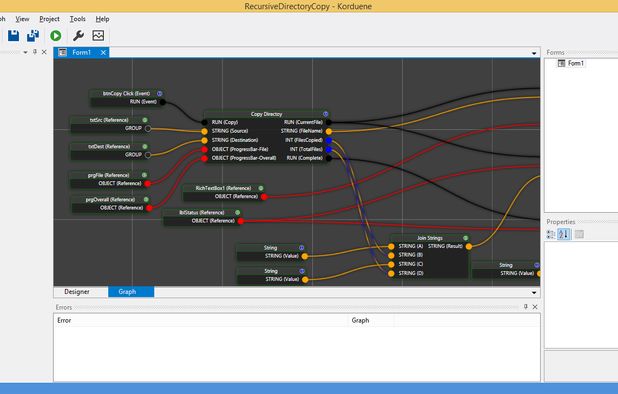The image size is (618, 394).
Task: Open the Help menu
Action: click(102, 19)
